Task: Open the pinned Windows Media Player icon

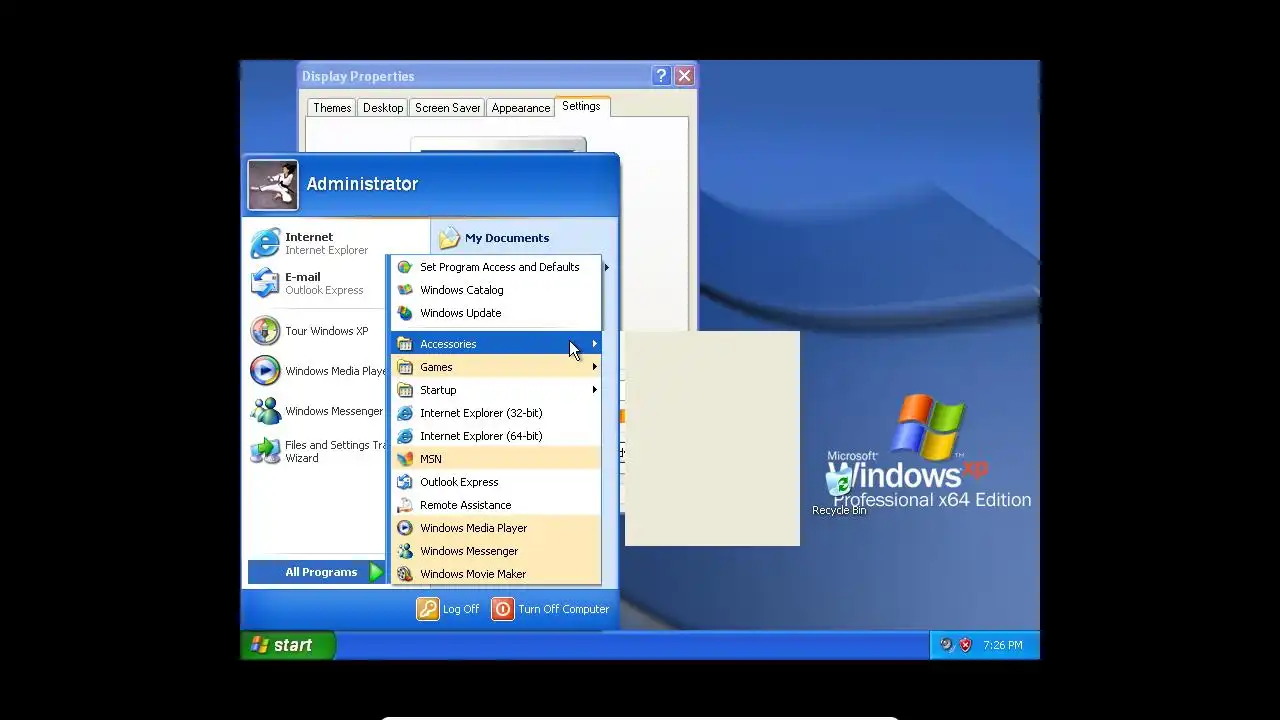Action: click(x=265, y=371)
